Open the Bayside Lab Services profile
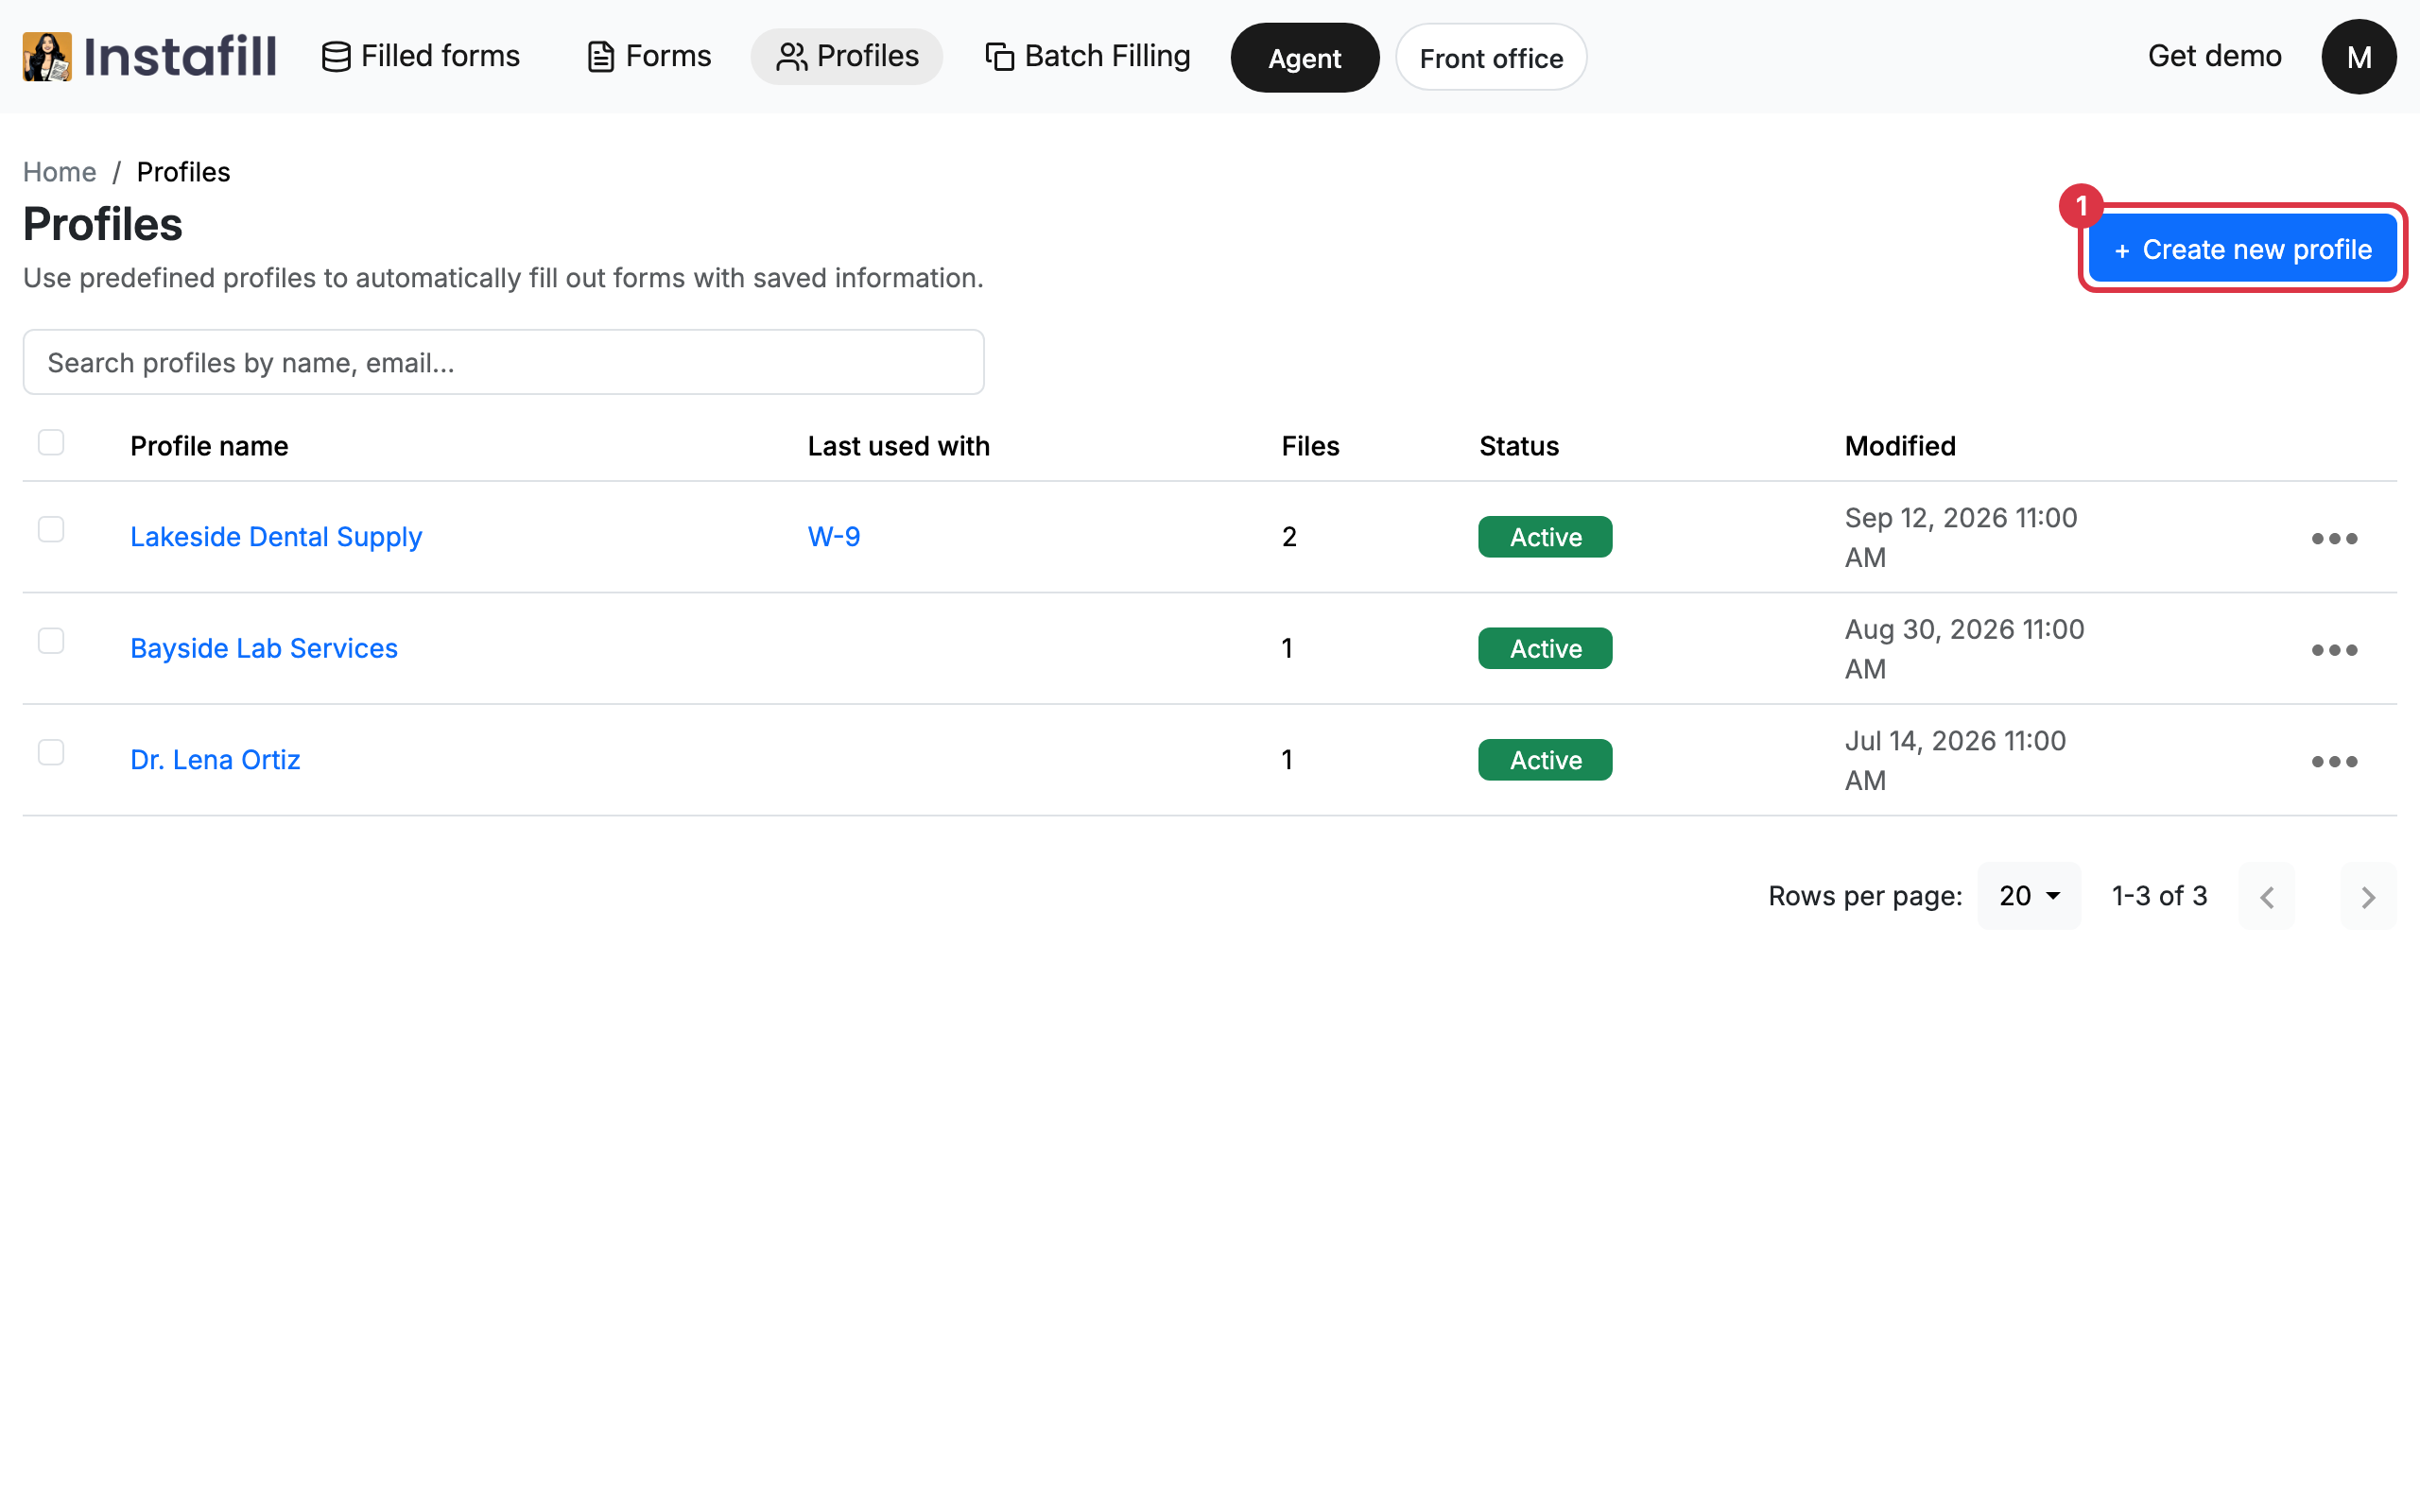The height and width of the screenshot is (1512, 2420). coord(264,648)
